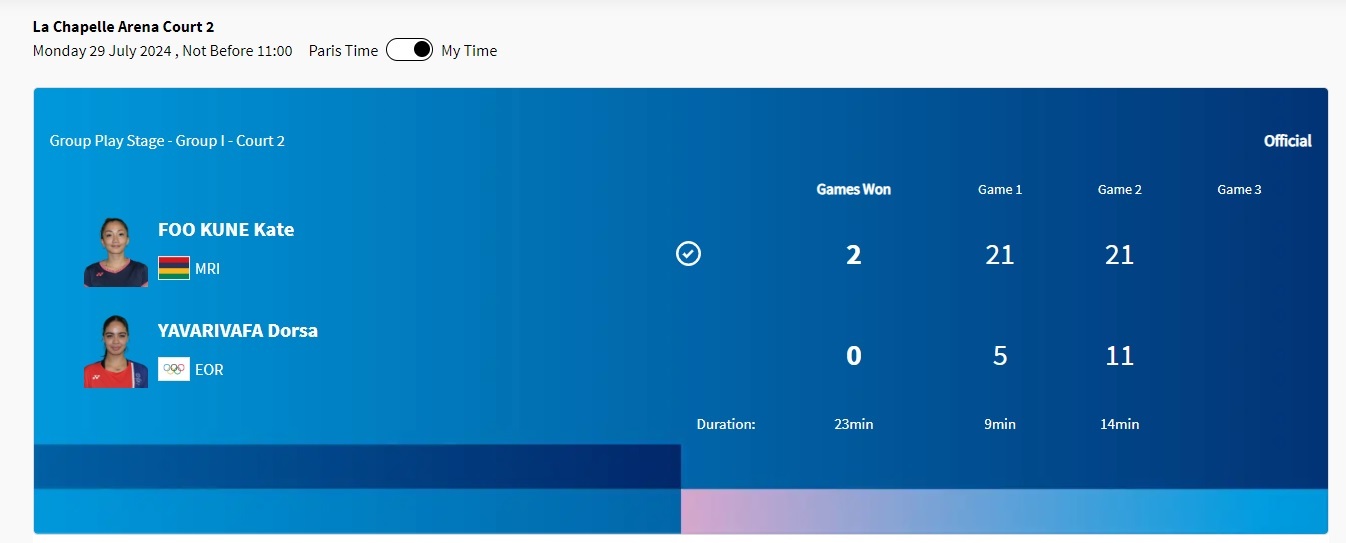Image resolution: width=1346 pixels, height=543 pixels.
Task: Click the Mauritius flag icon
Action: pos(173,268)
